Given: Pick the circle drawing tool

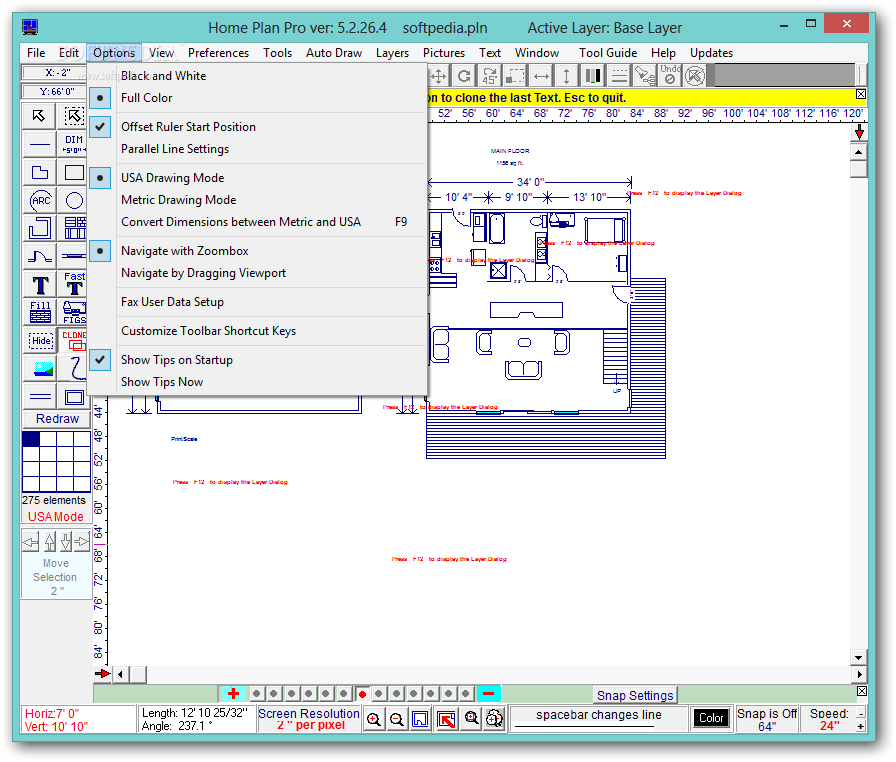Looking at the screenshot, I should point(74,200).
